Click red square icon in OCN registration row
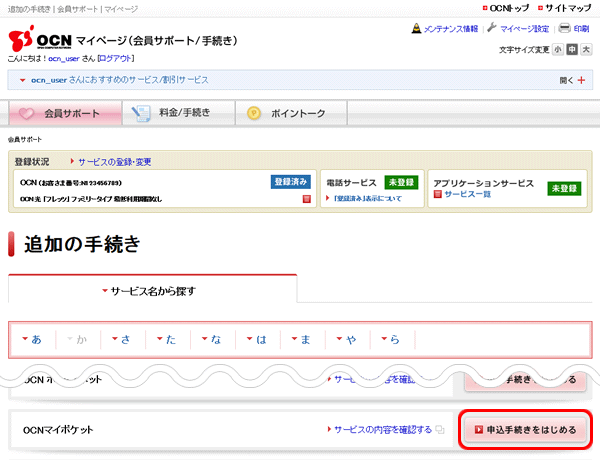 click(307, 199)
